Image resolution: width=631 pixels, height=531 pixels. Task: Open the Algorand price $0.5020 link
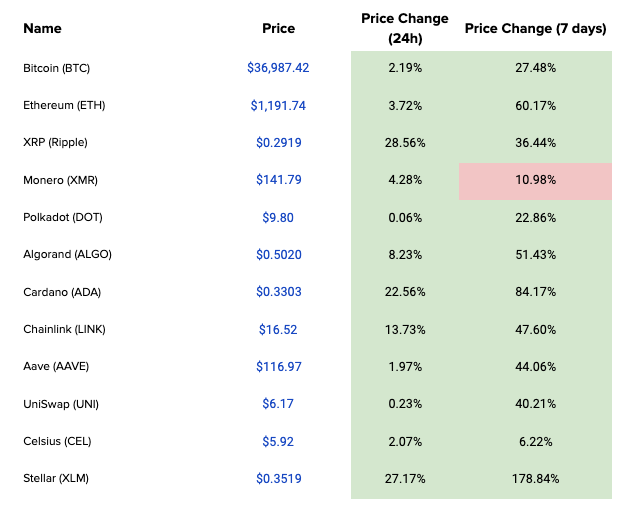[x=278, y=254]
